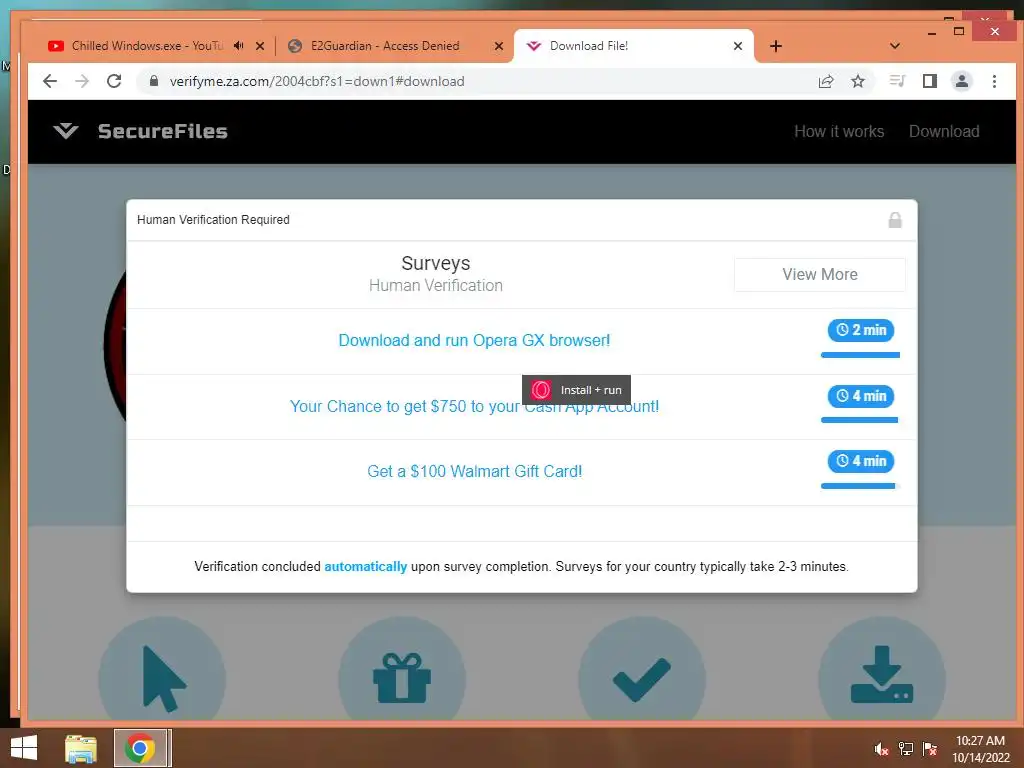Image resolution: width=1024 pixels, height=768 pixels.
Task: Close the E2Guardian Access Denied tab
Action: click(x=499, y=46)
